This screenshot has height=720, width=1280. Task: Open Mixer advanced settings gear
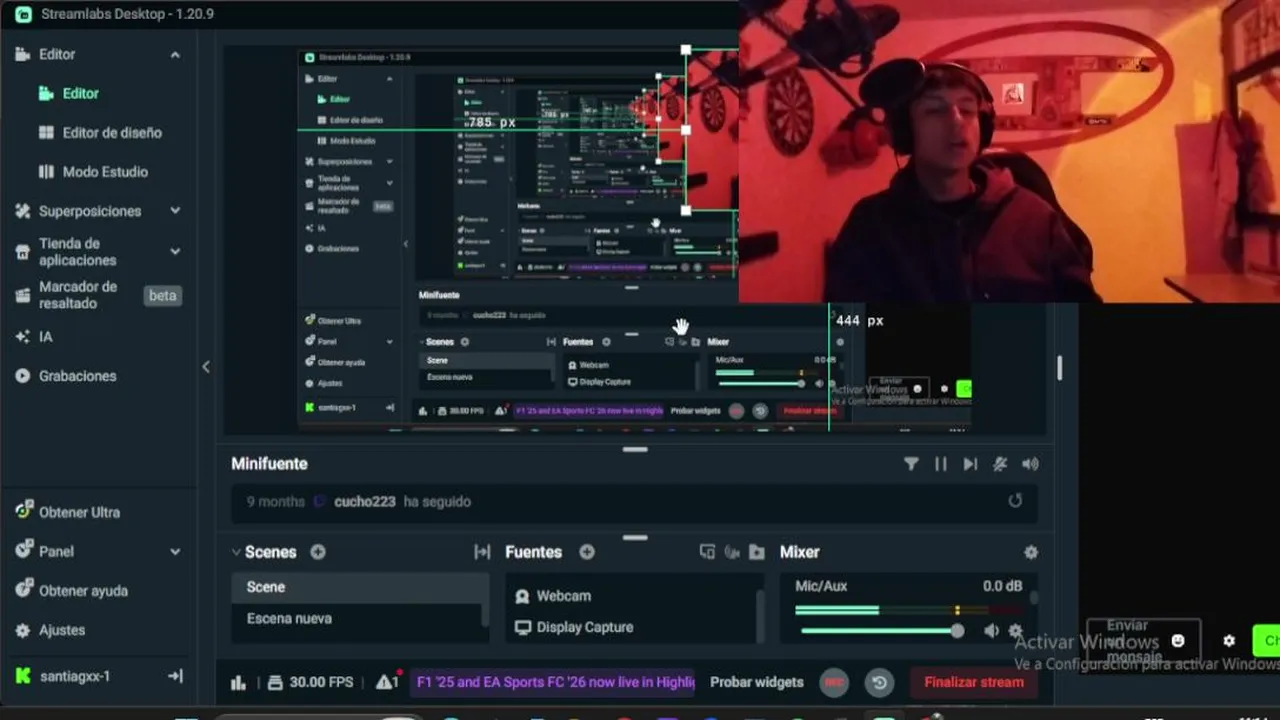pyautogui.click(x=1031, y=552)
